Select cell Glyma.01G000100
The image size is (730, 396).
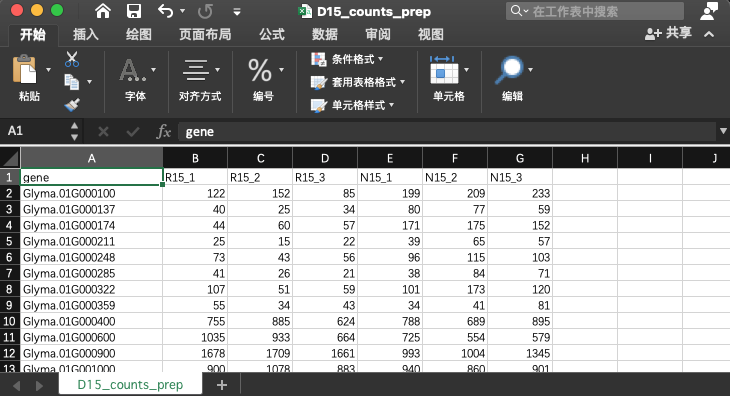92,193
